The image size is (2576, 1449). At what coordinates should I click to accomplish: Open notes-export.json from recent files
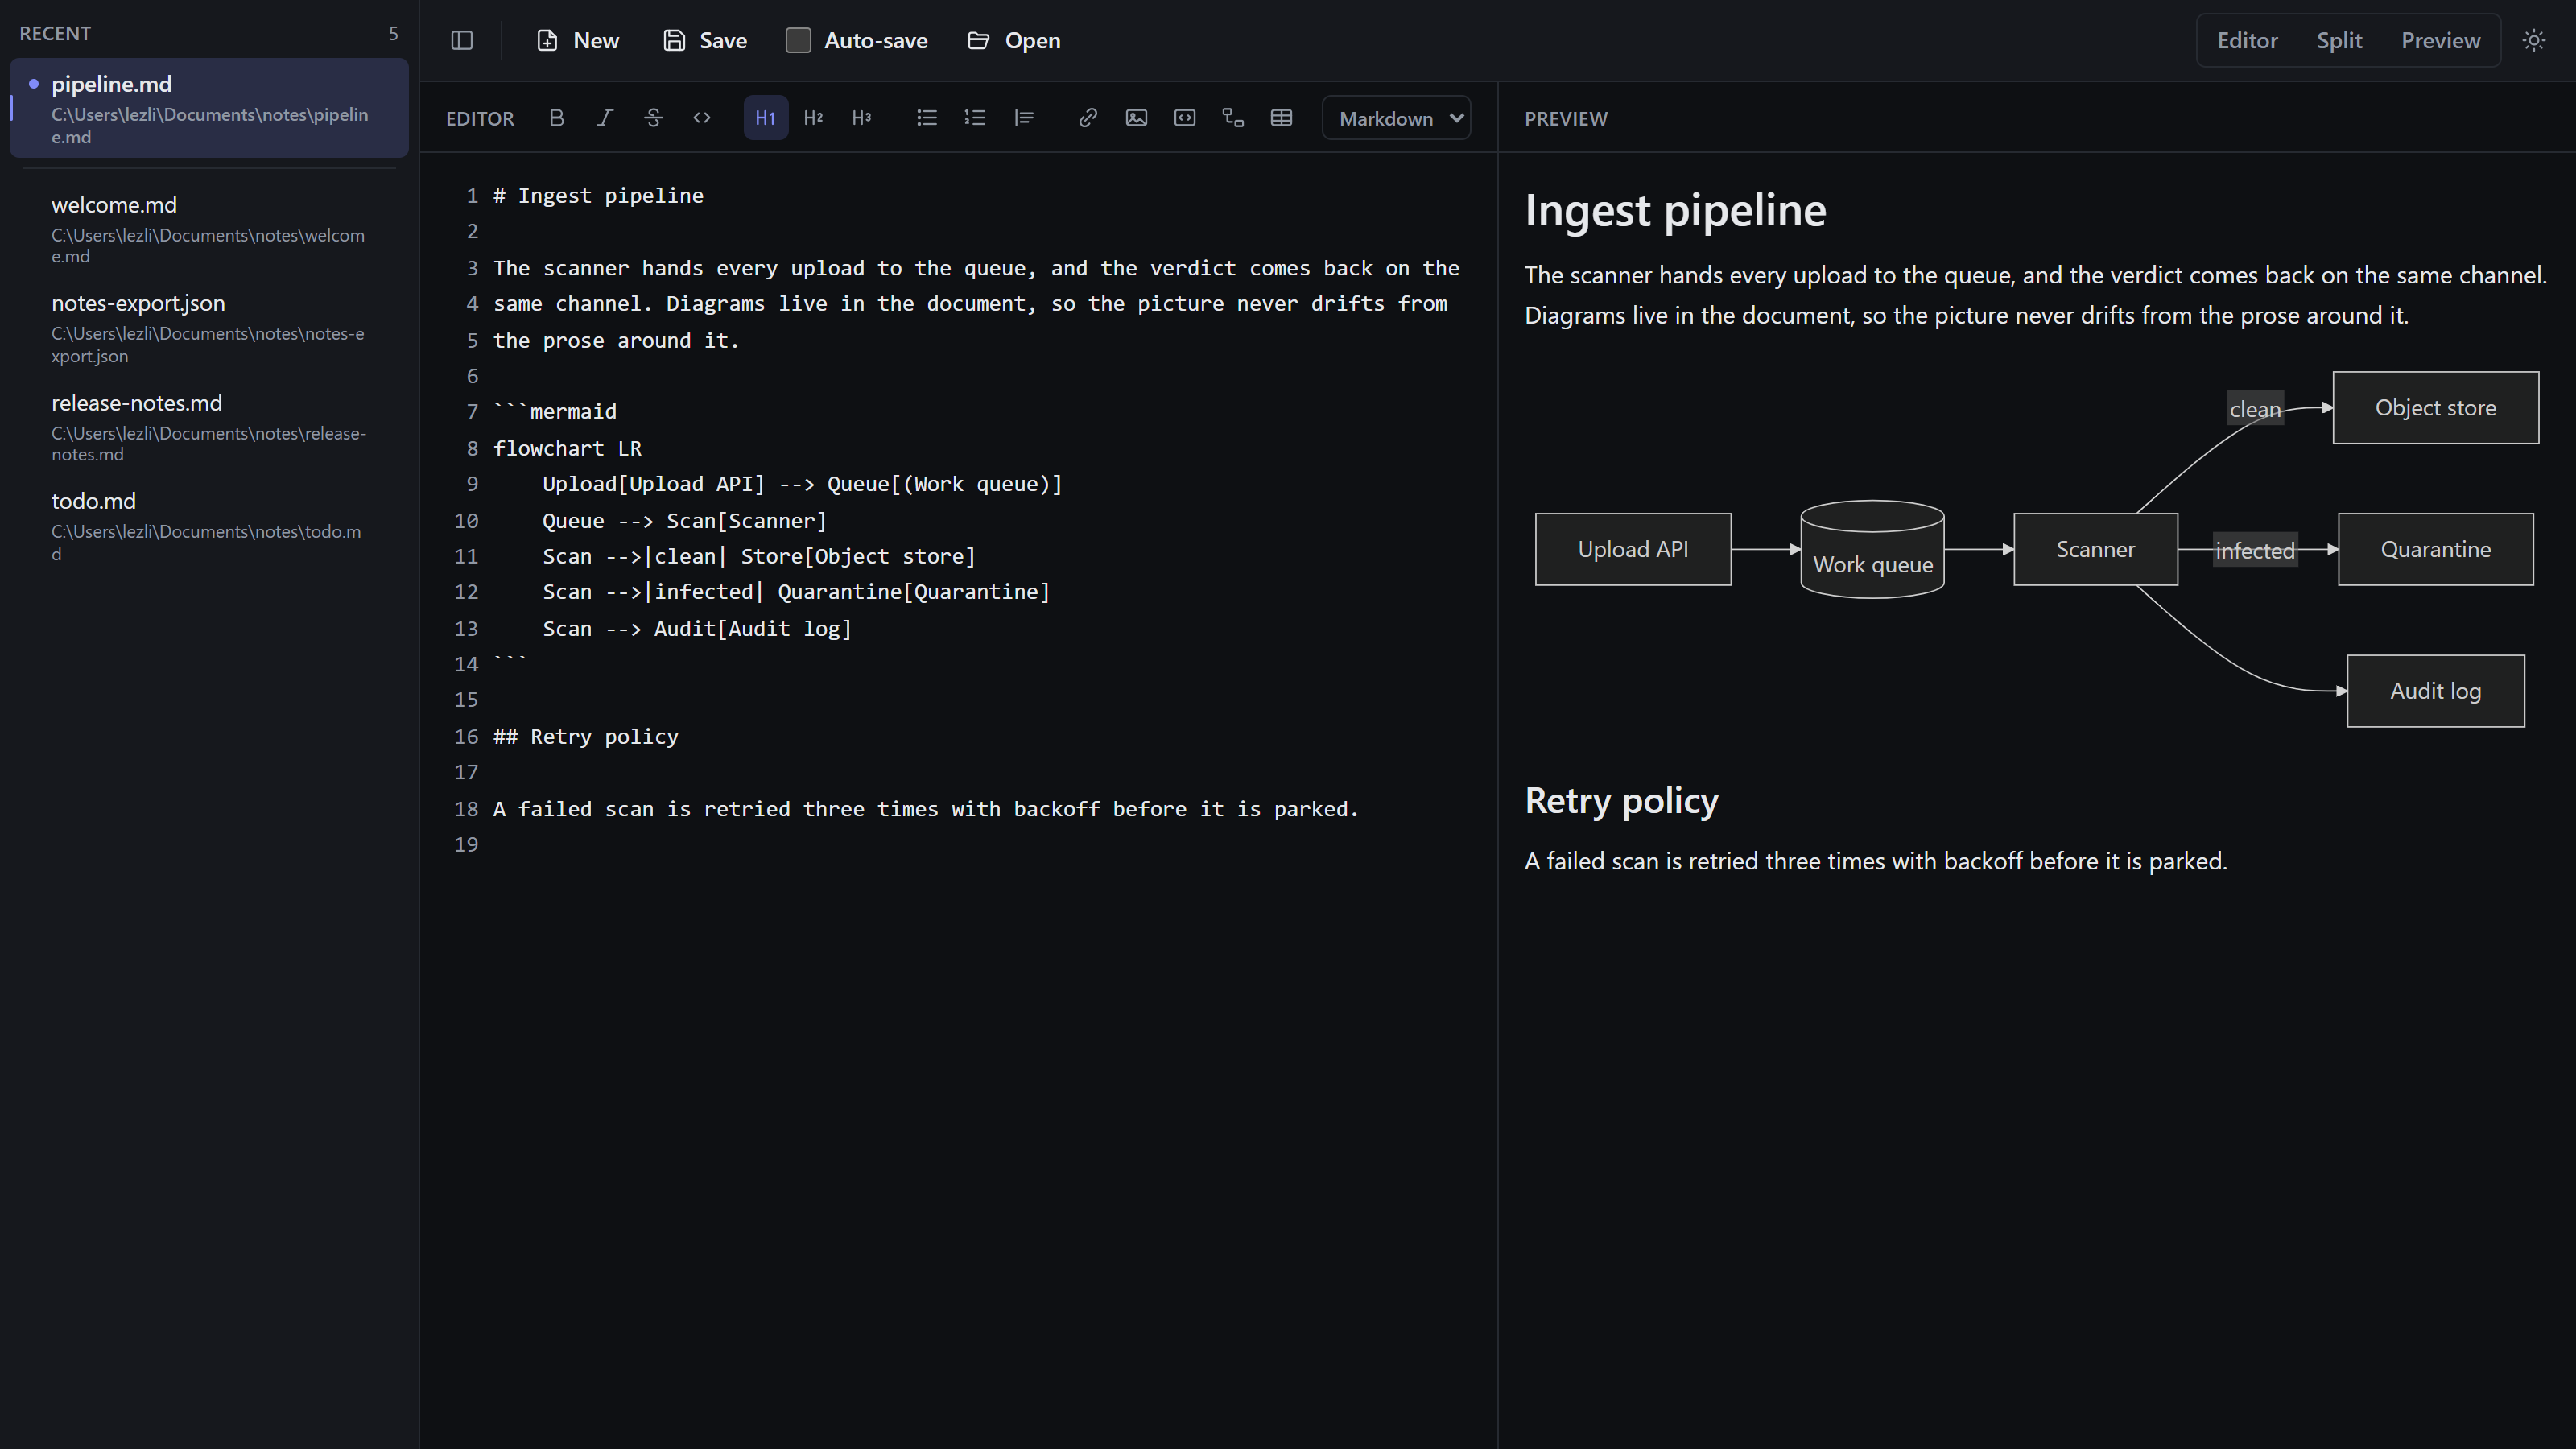[x=209, y=328]
